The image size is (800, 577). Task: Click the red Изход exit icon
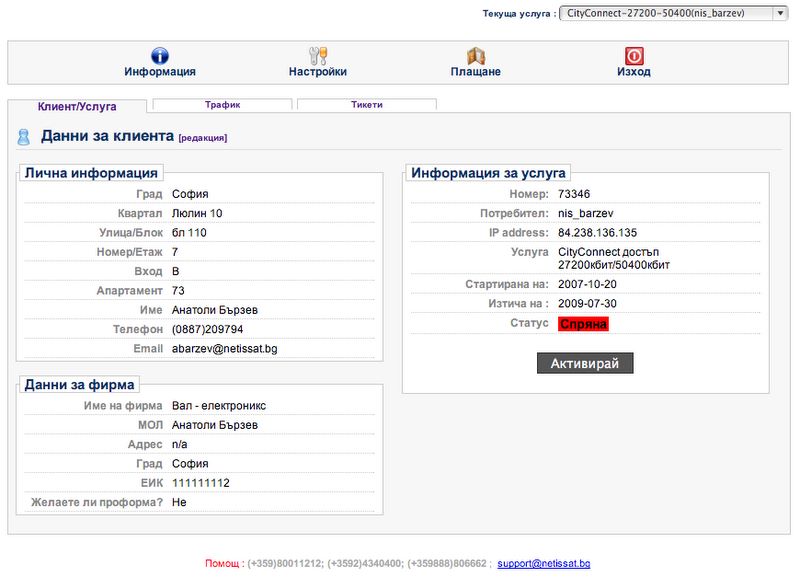point(634,56)
